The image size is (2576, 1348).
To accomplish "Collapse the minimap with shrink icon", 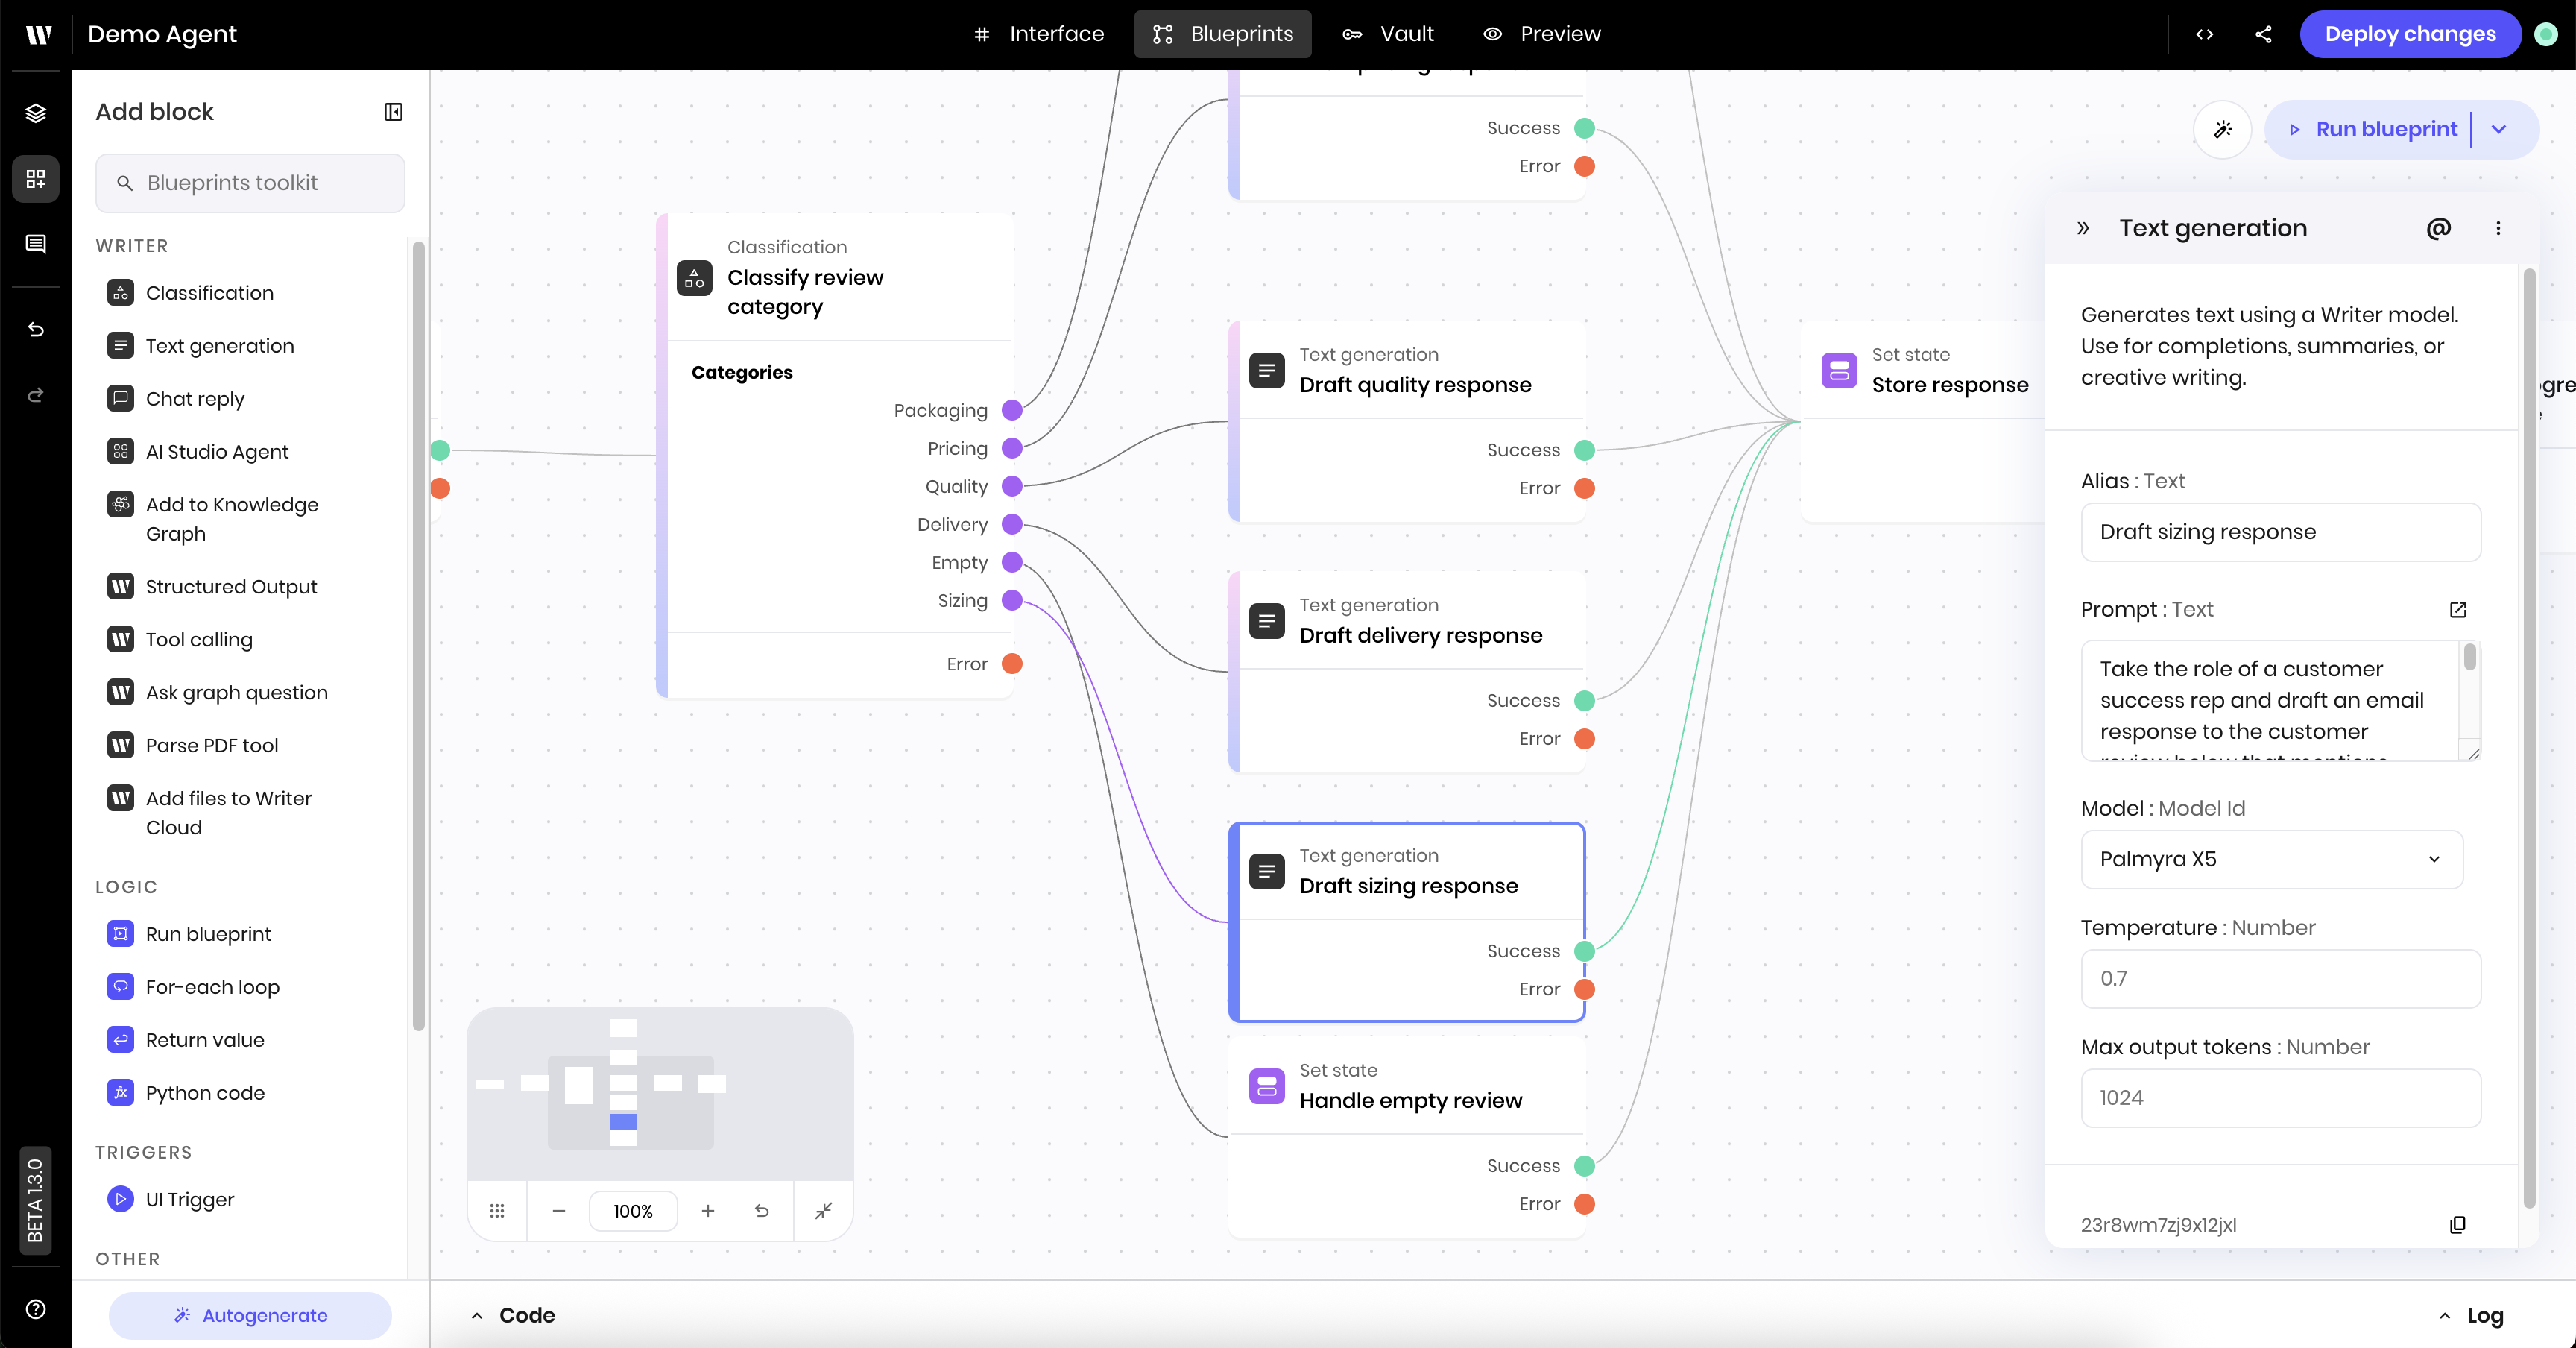I will 823,1211.
